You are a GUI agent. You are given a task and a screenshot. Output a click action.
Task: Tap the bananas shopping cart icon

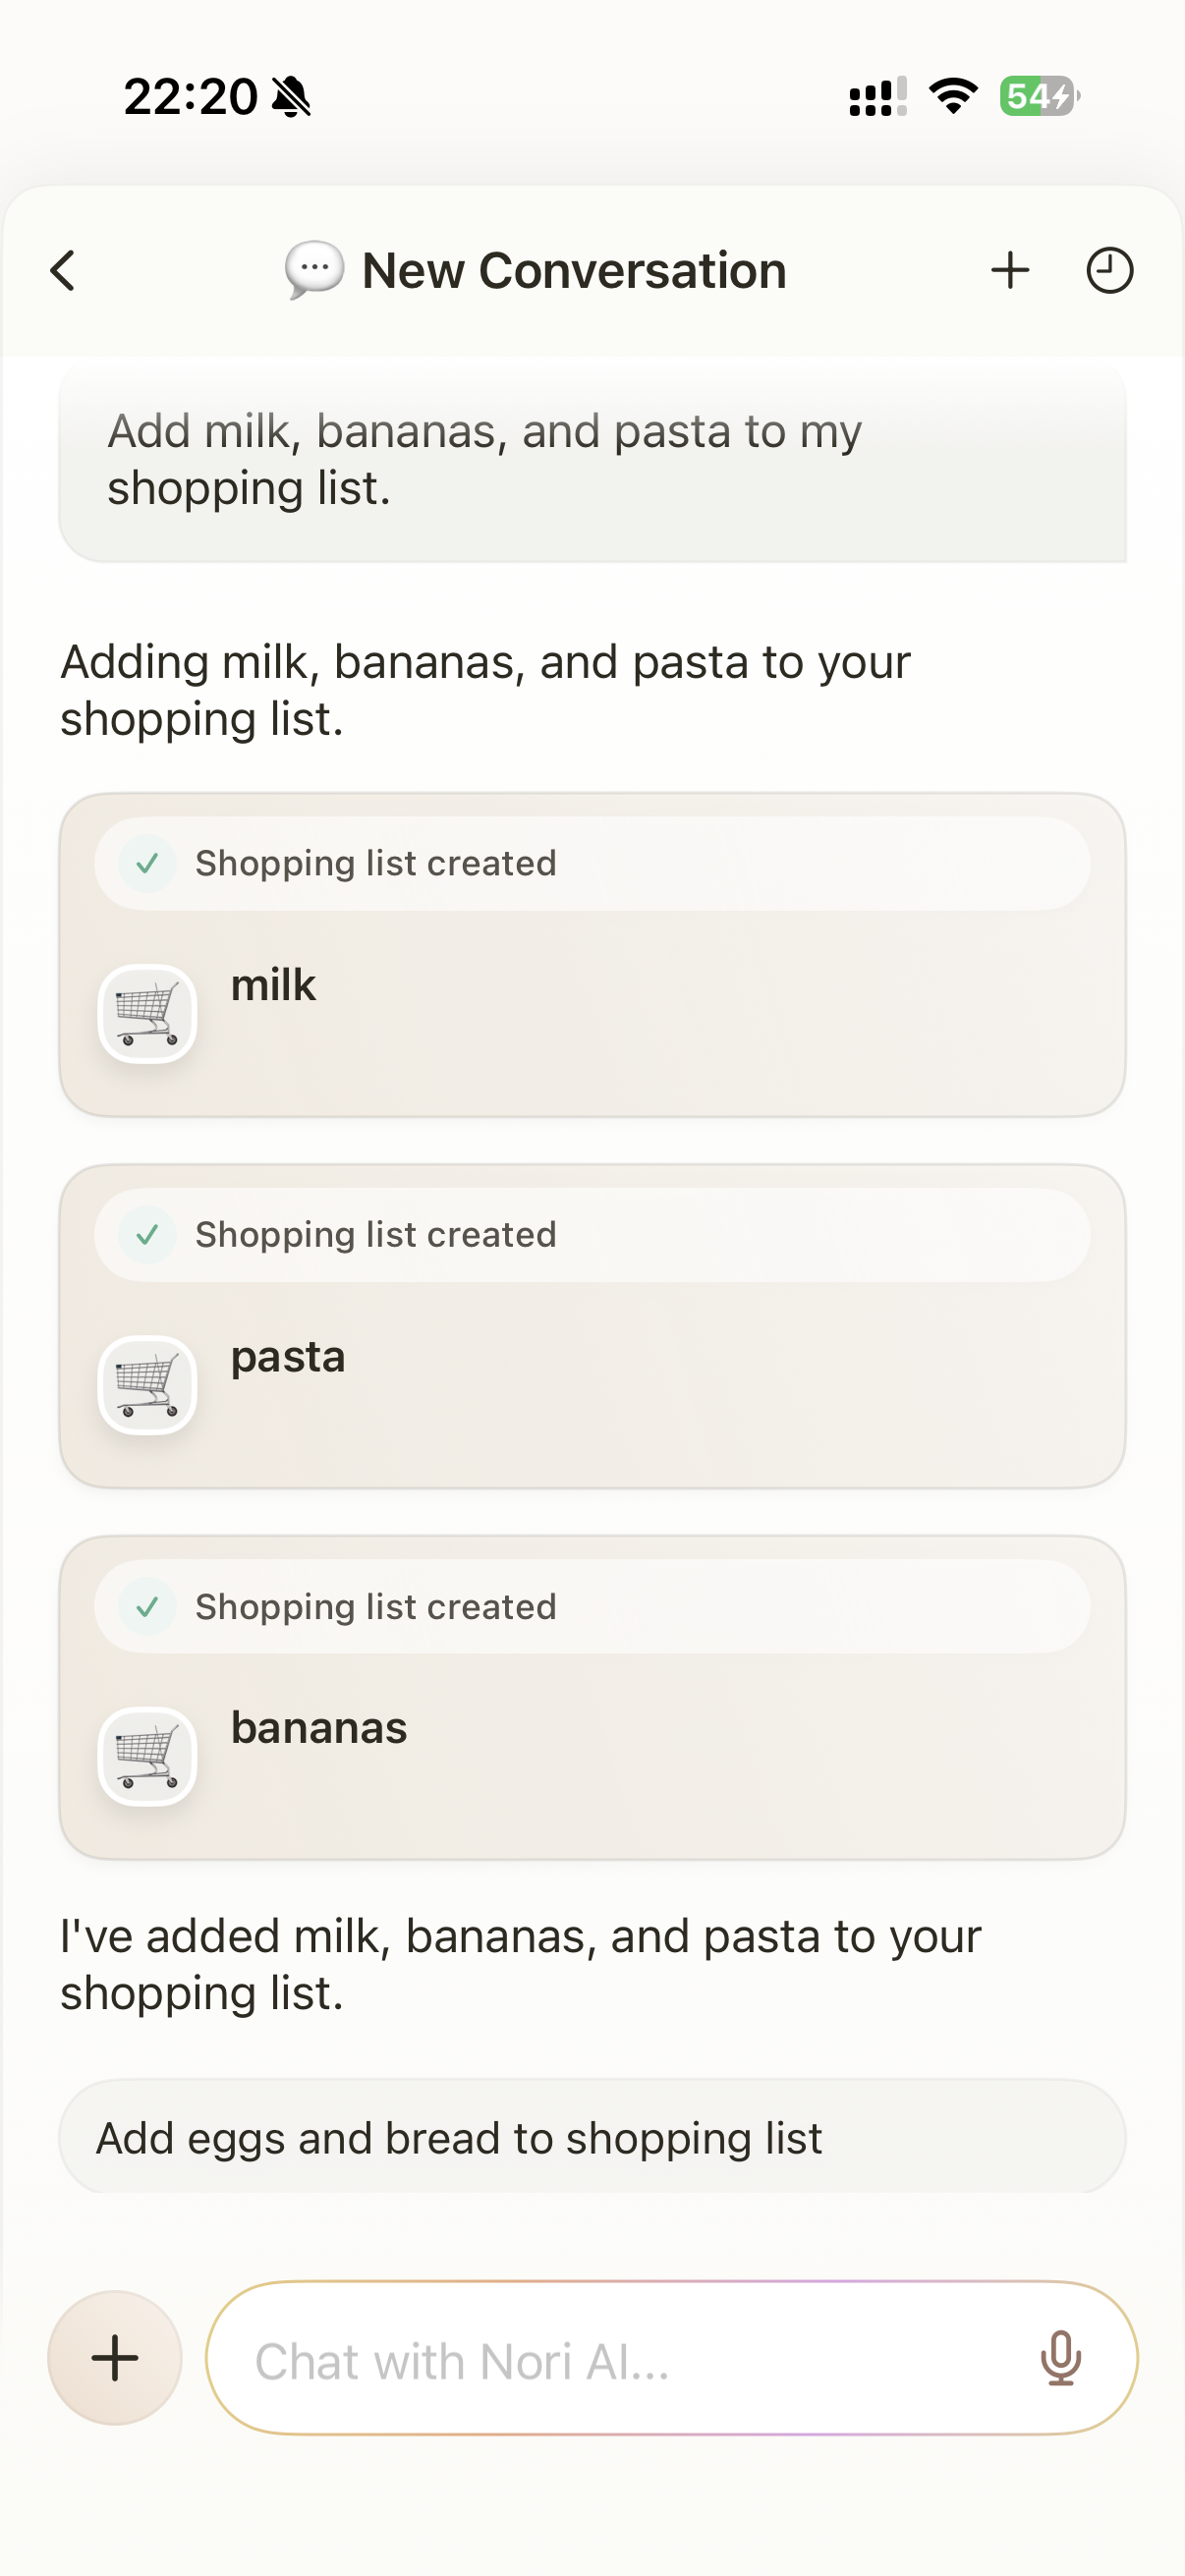point(147,1756)
